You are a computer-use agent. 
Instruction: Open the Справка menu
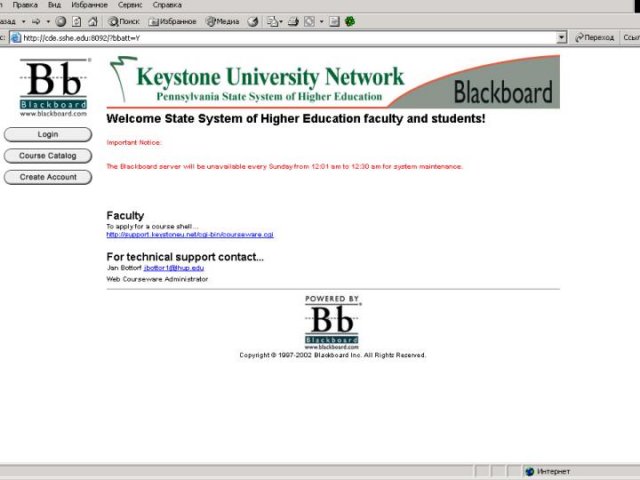(x=167, y=5)
